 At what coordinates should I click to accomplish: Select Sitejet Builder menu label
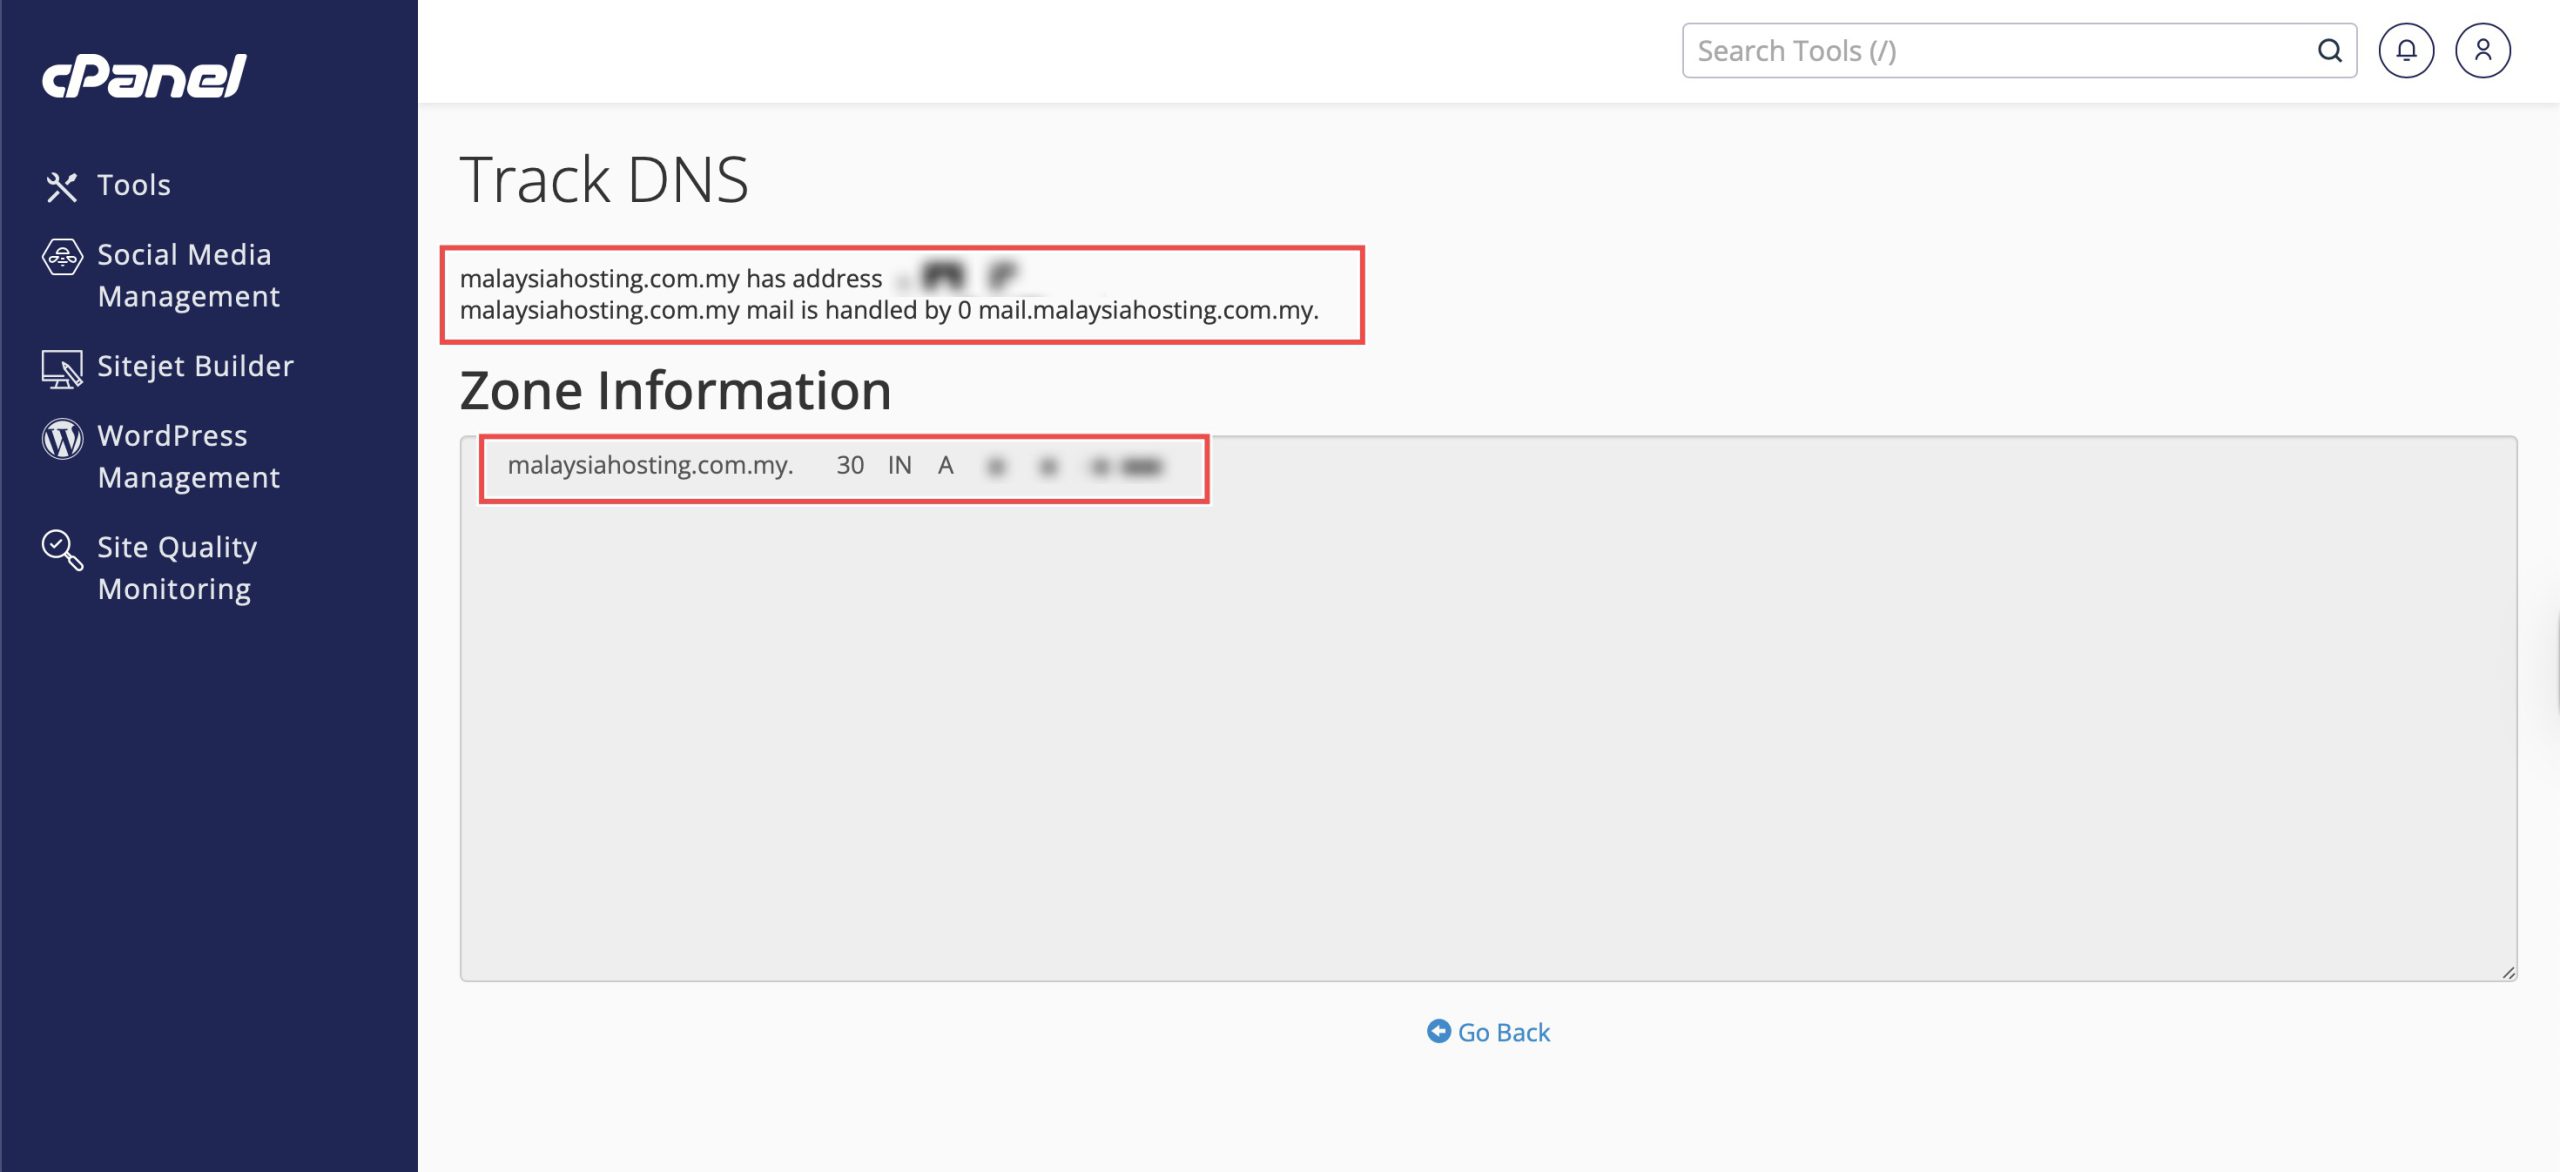pyautogui.click(x=195, y=366)
